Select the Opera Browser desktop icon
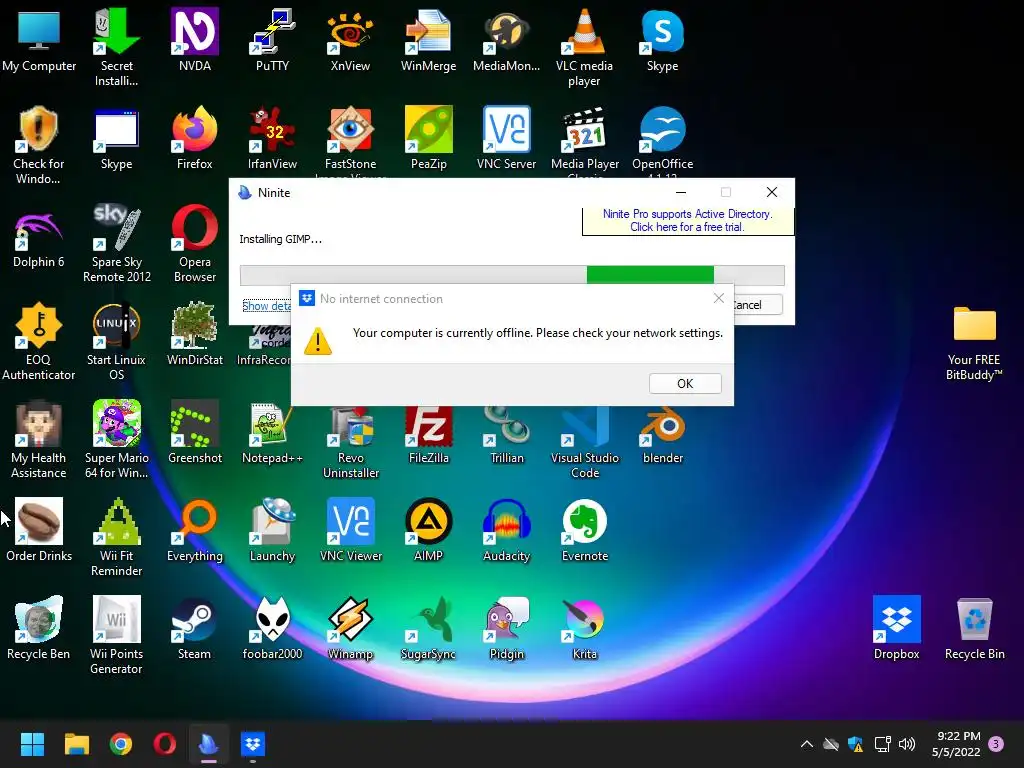 [x=195, y=244]
